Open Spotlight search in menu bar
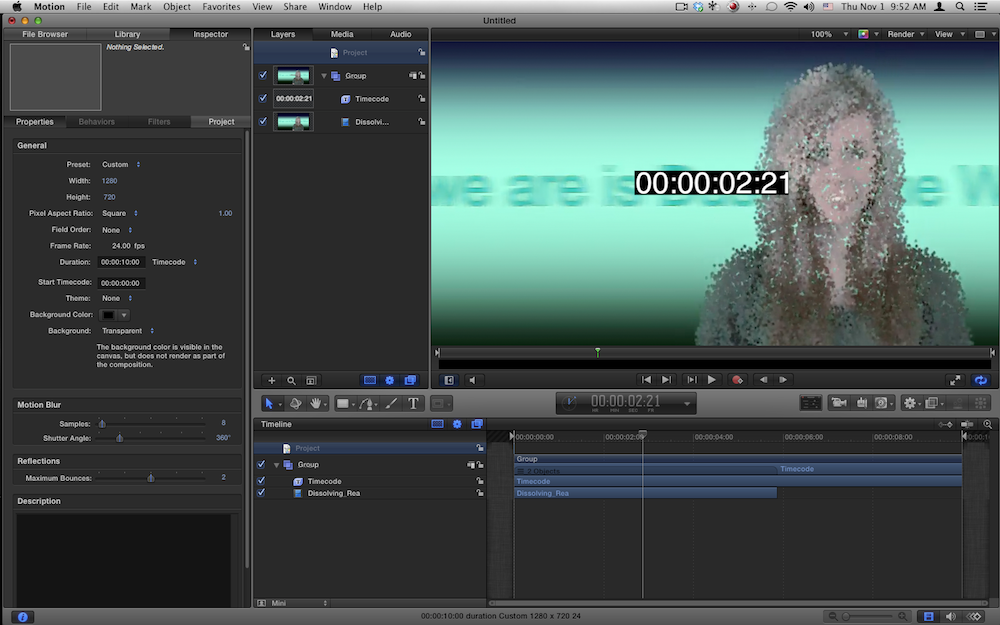Image resolution: width=1000 pixels, height=625 pixels. pyautogui.click(x=960, y=6)
